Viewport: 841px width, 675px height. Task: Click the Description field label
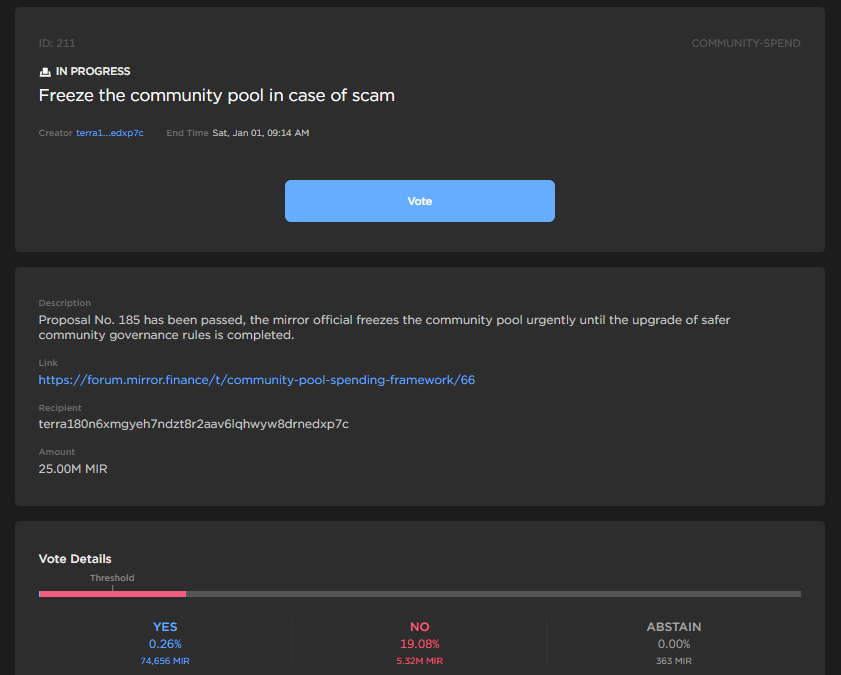tap(65, 303)
